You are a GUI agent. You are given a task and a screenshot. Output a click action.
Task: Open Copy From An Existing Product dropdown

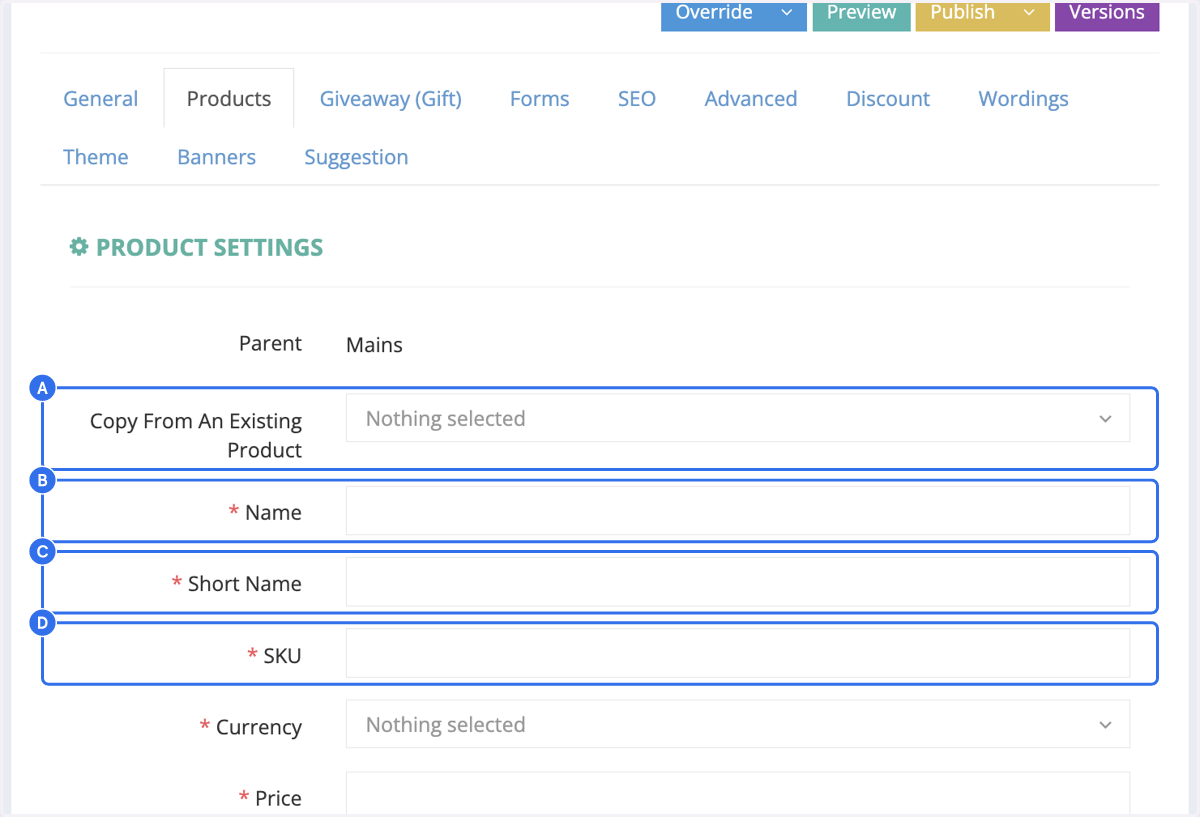tap(738, 418)
